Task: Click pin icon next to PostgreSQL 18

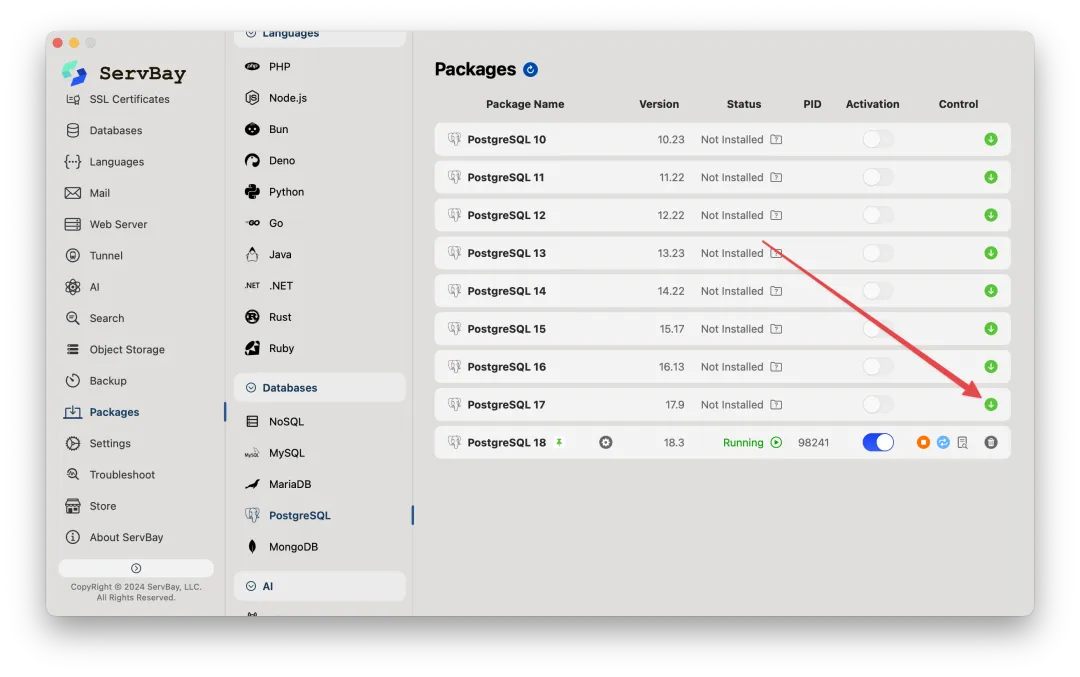Action: click(559, 442)
